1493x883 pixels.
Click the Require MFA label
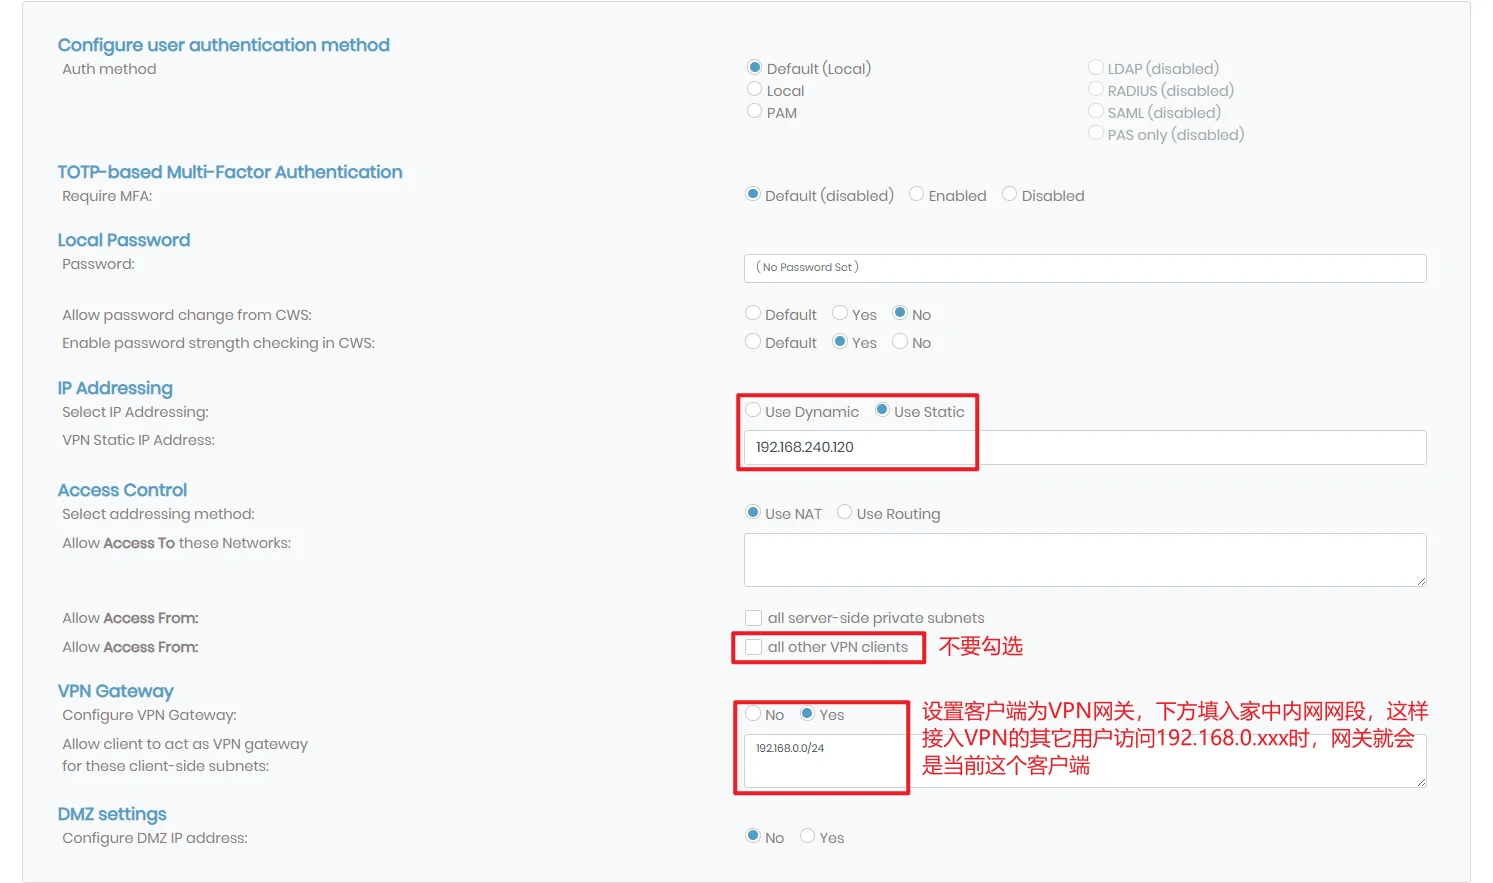[x=107, y=196]
